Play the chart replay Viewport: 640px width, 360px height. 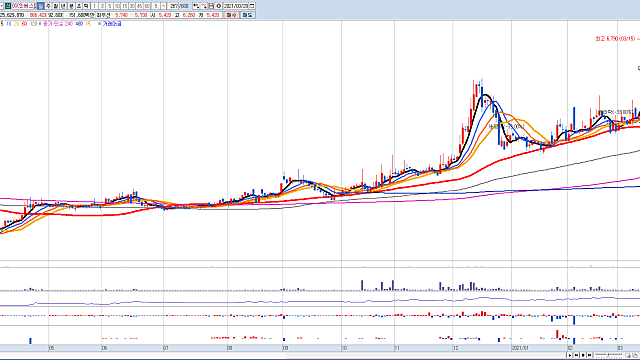tap(569, 356)
